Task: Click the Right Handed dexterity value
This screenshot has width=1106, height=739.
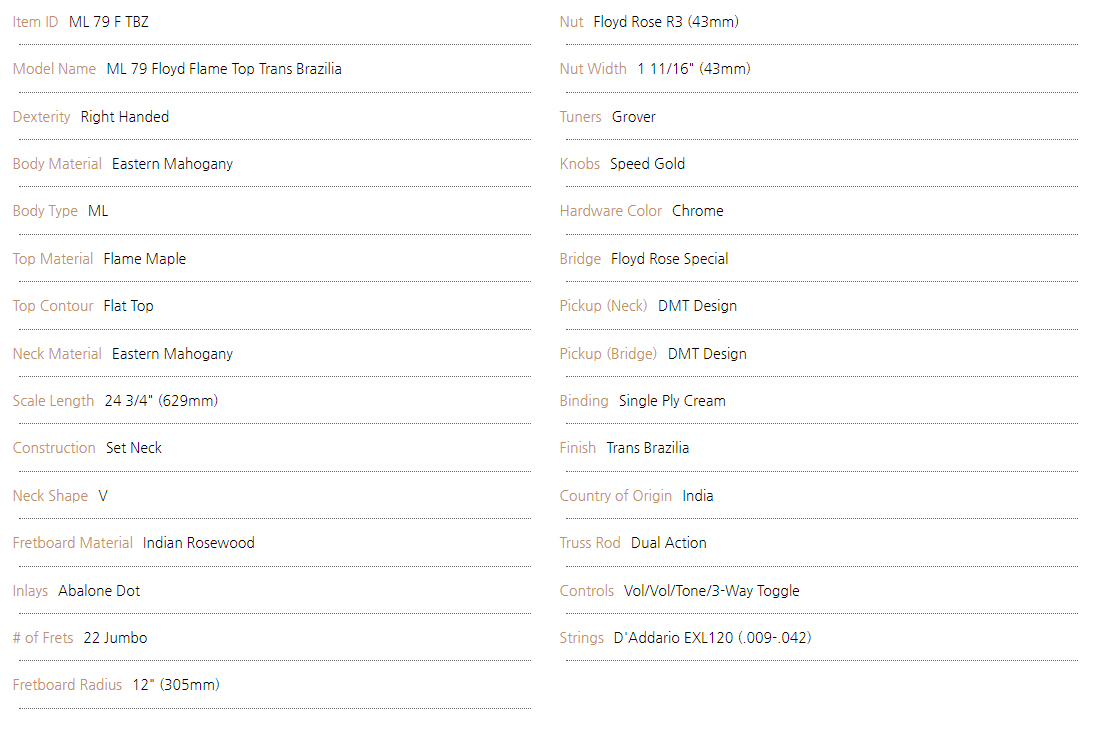Action: tap(125, 117)
